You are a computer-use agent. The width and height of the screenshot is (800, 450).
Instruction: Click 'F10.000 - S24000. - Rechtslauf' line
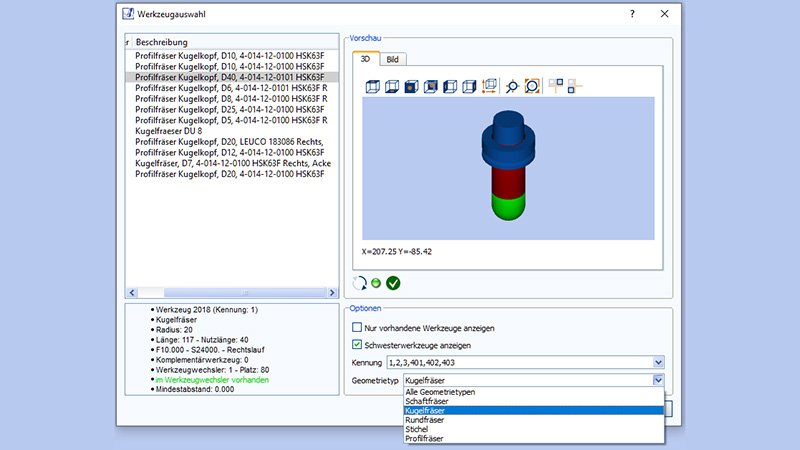click(210, 349)
